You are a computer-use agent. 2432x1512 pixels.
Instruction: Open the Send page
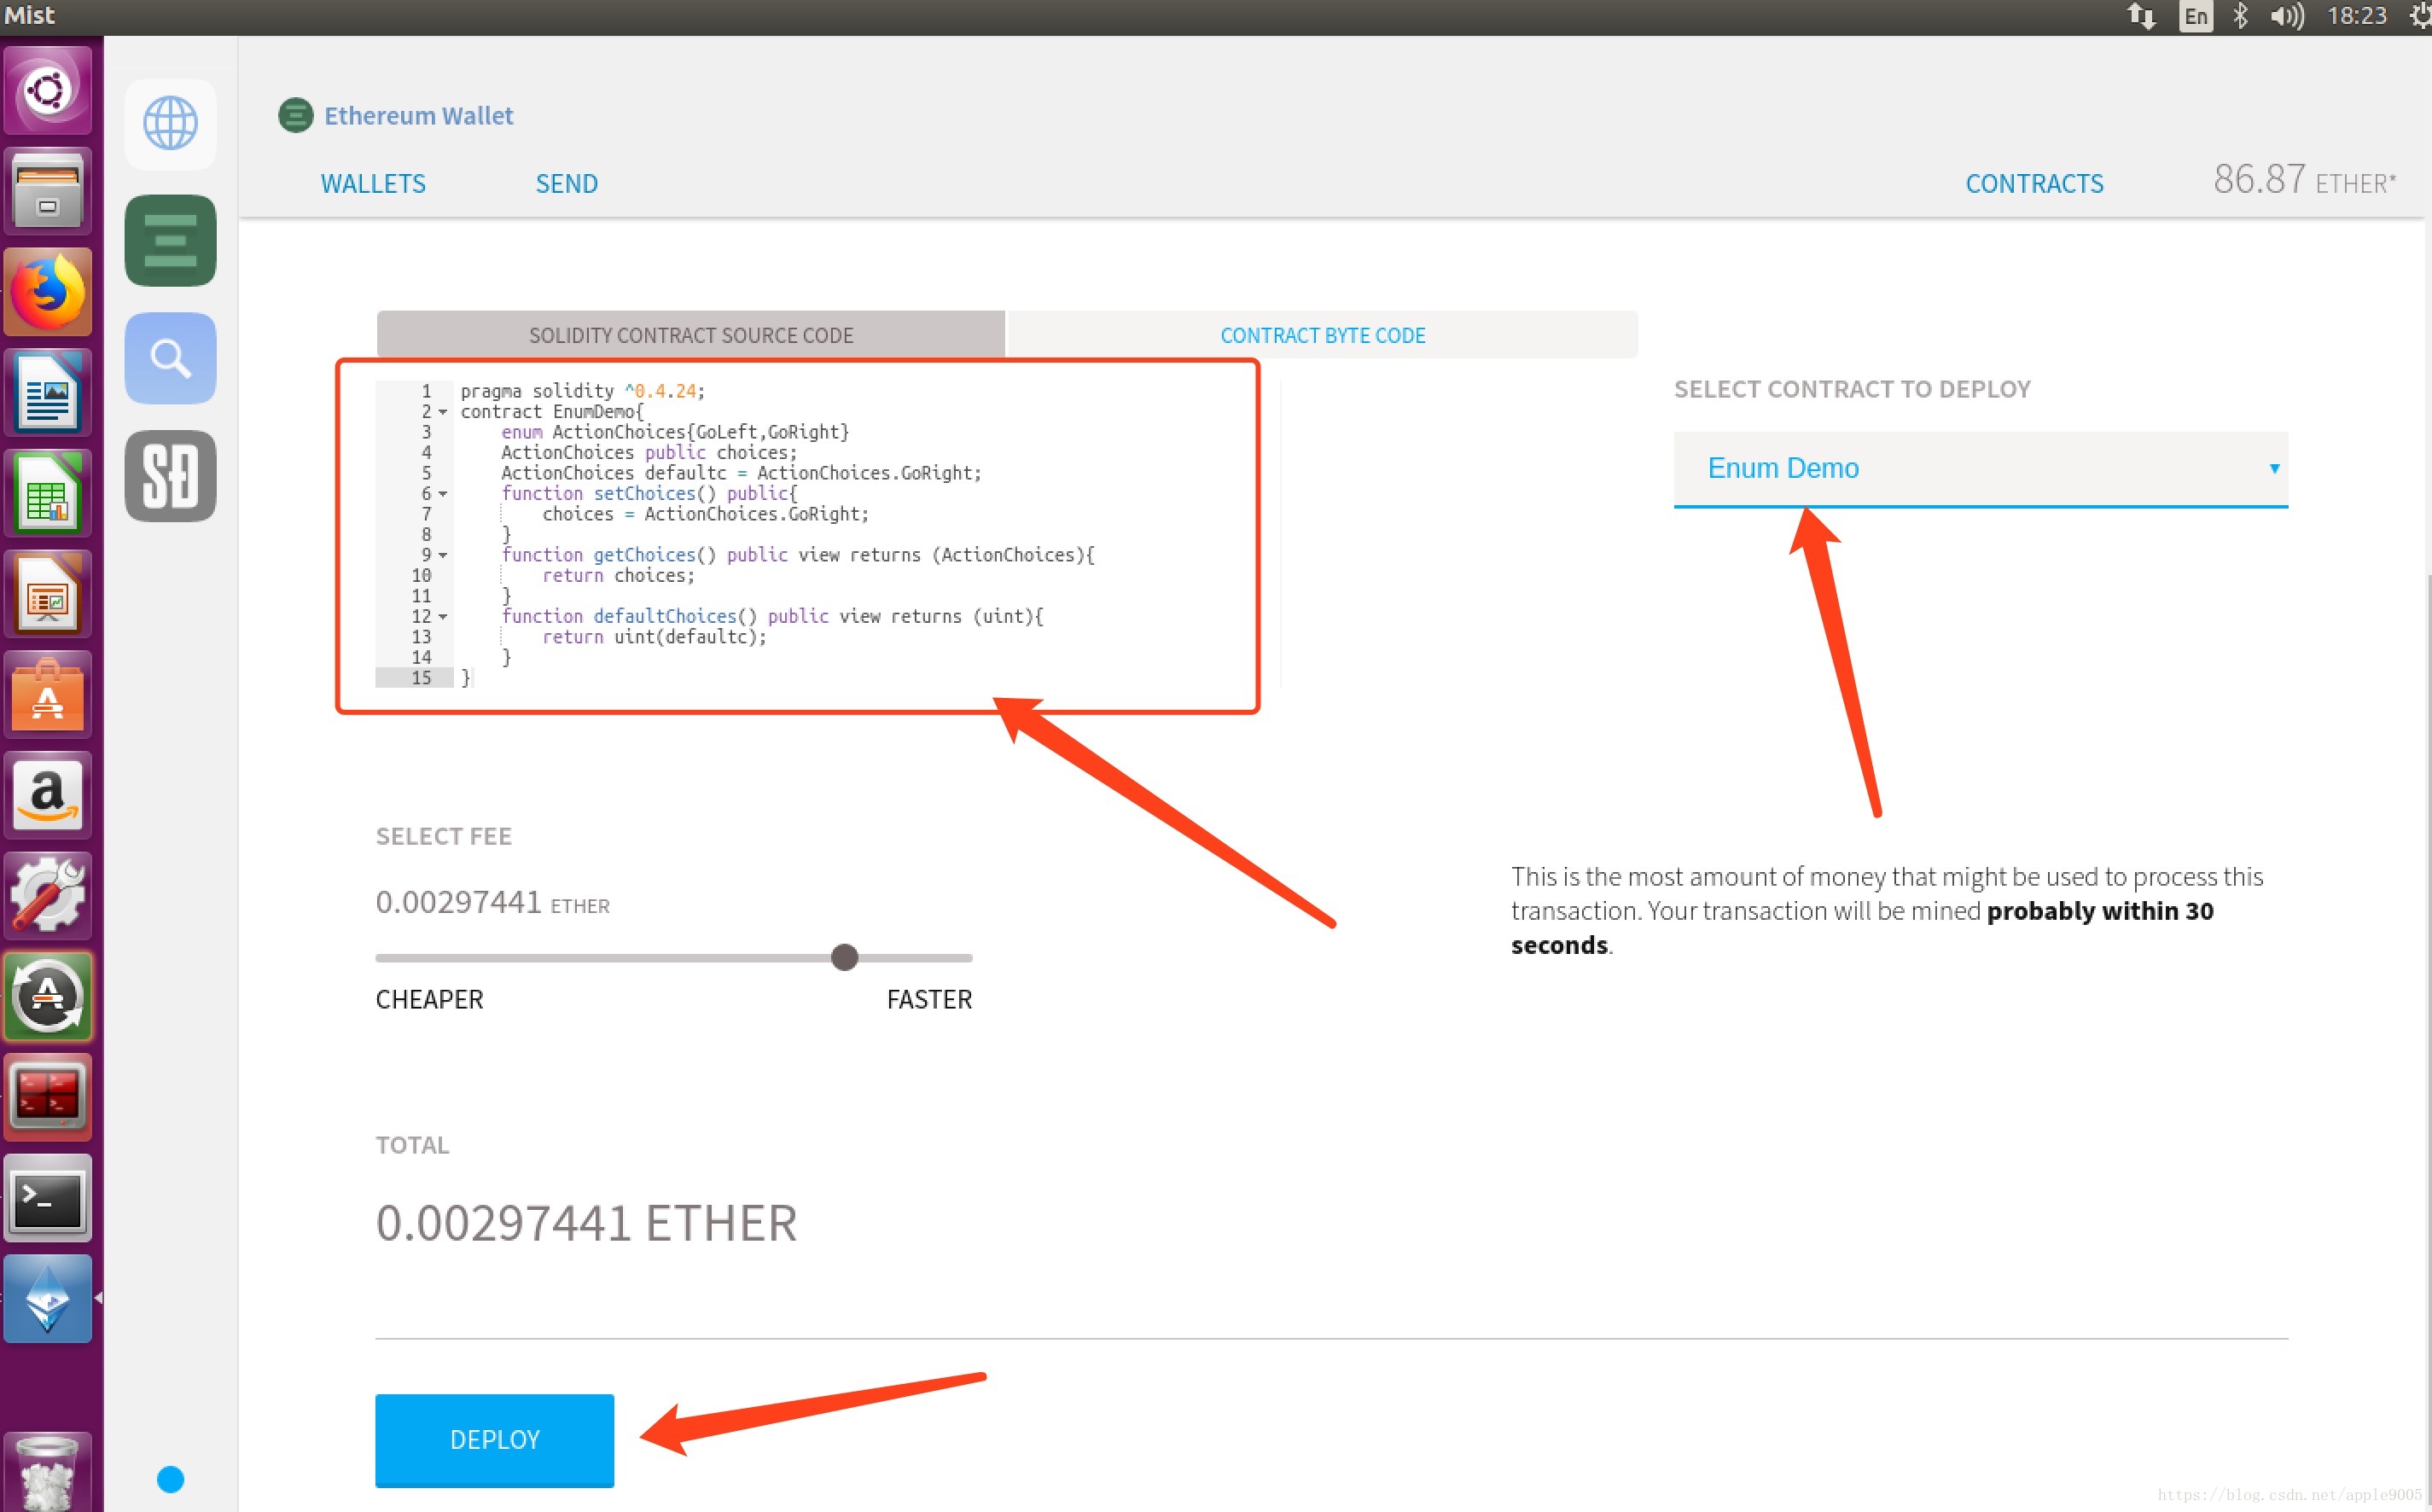[x=566, y=183]
